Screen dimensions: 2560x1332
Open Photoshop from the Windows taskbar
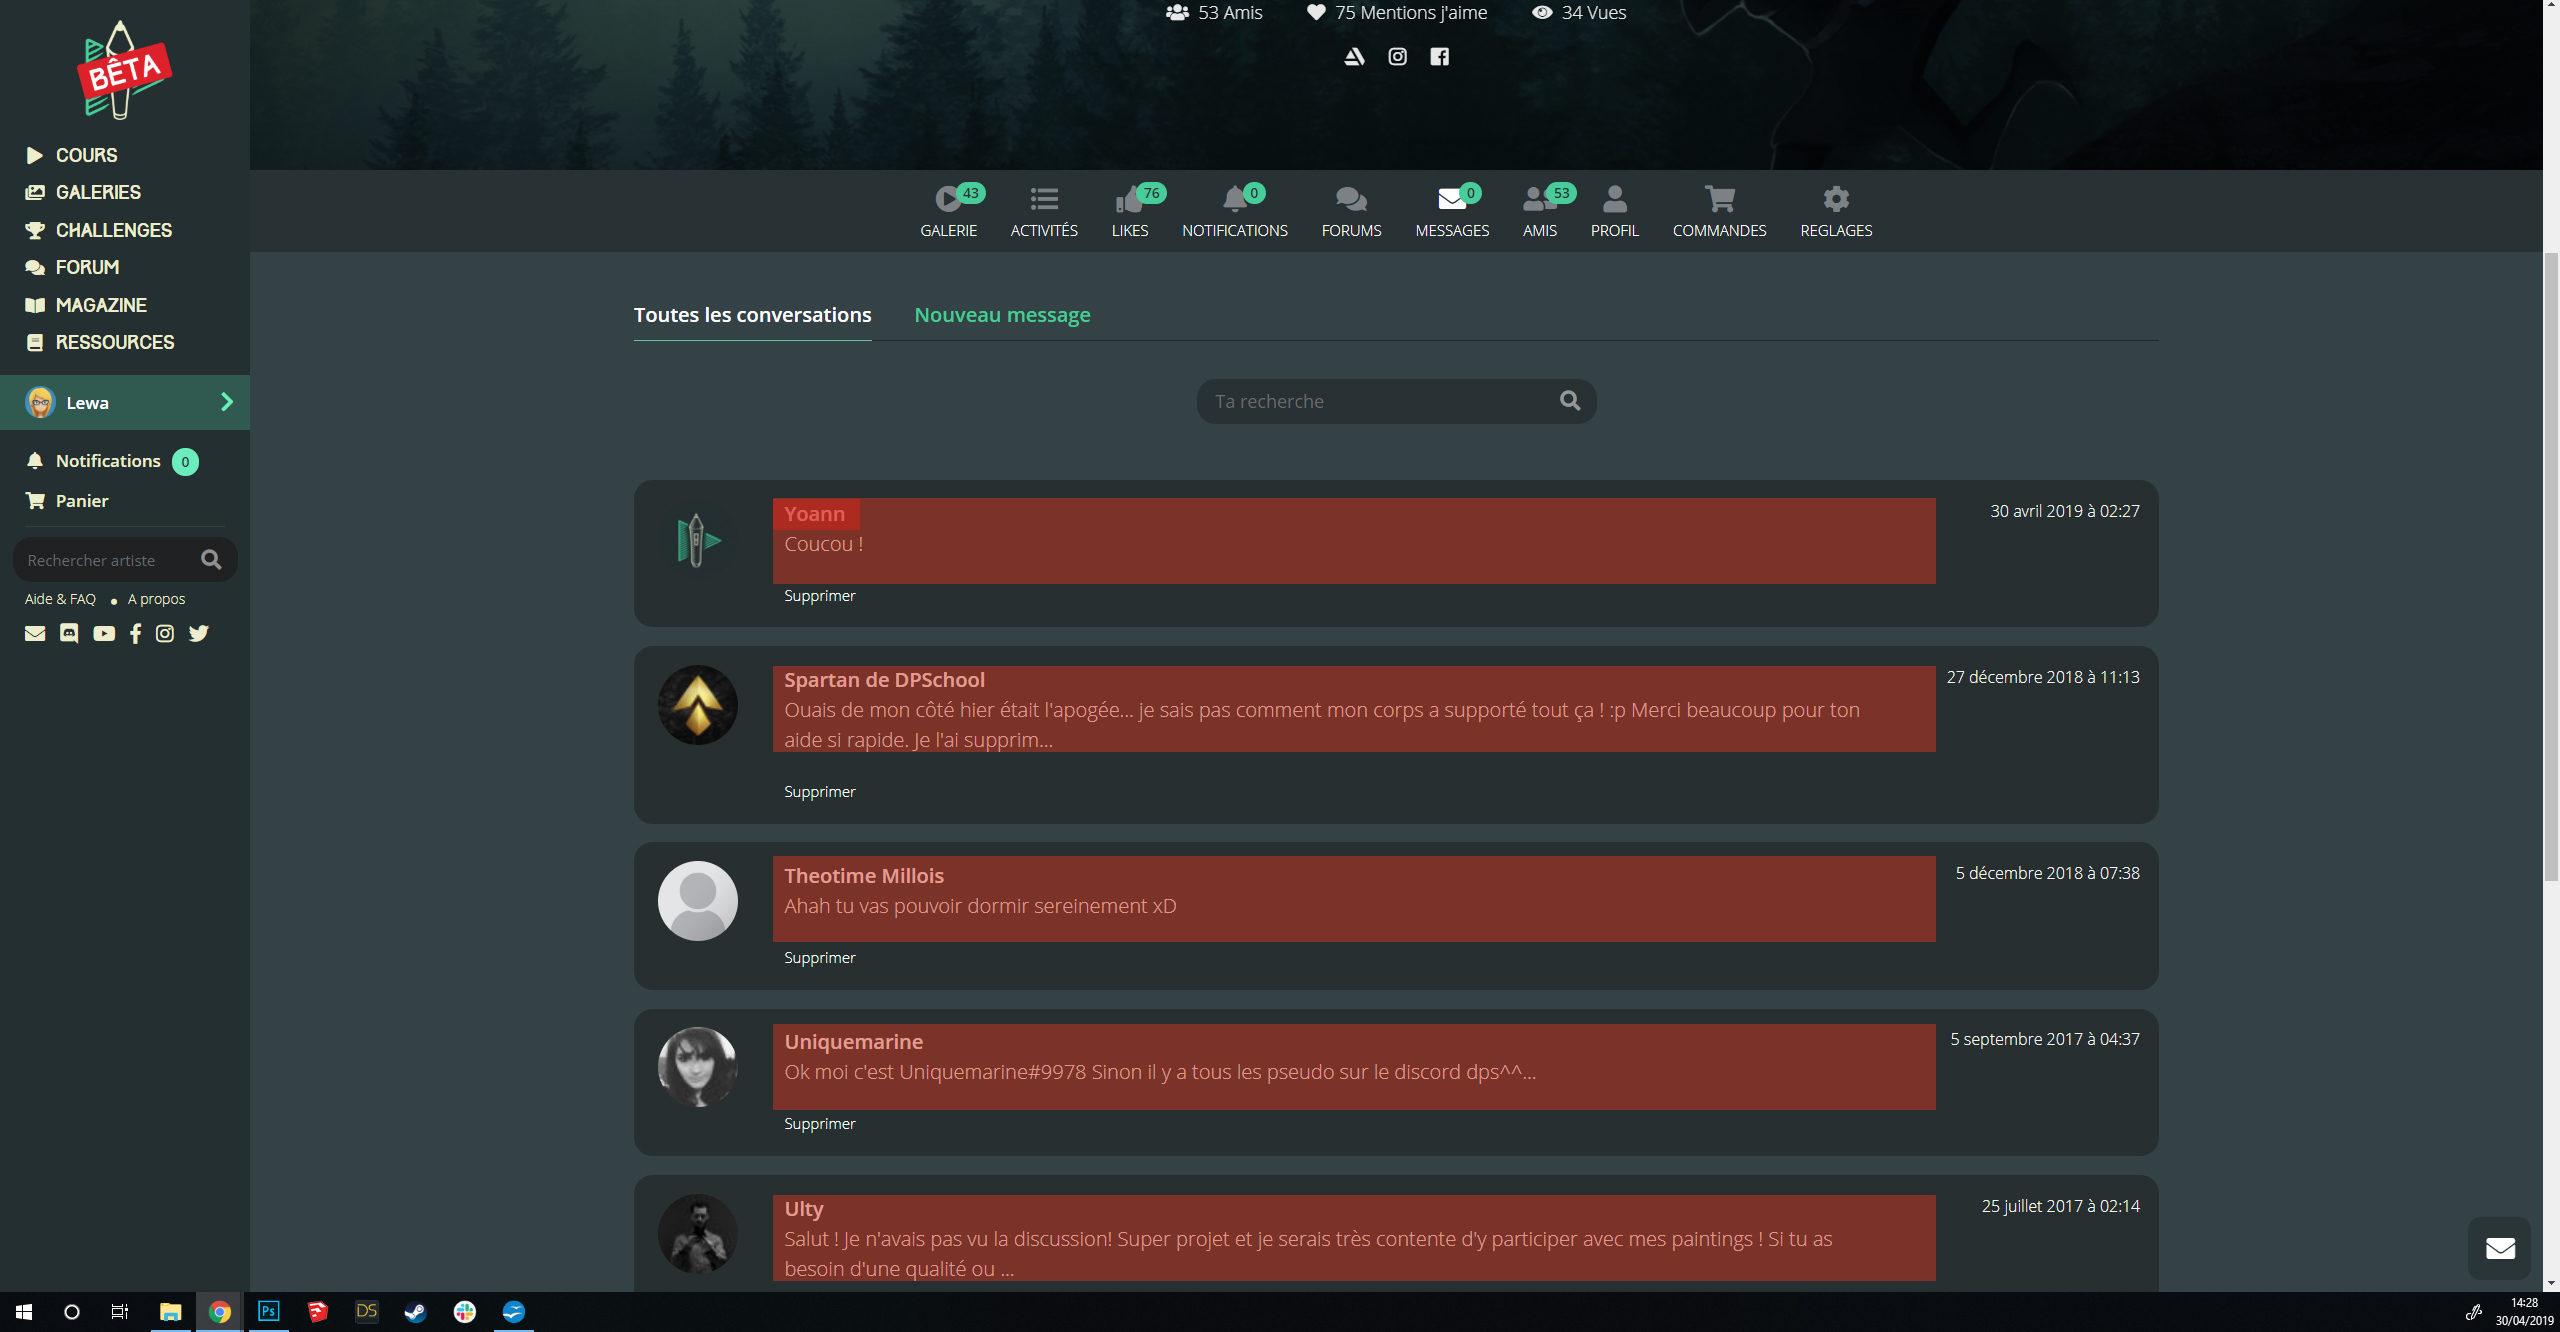(268, 1311)
